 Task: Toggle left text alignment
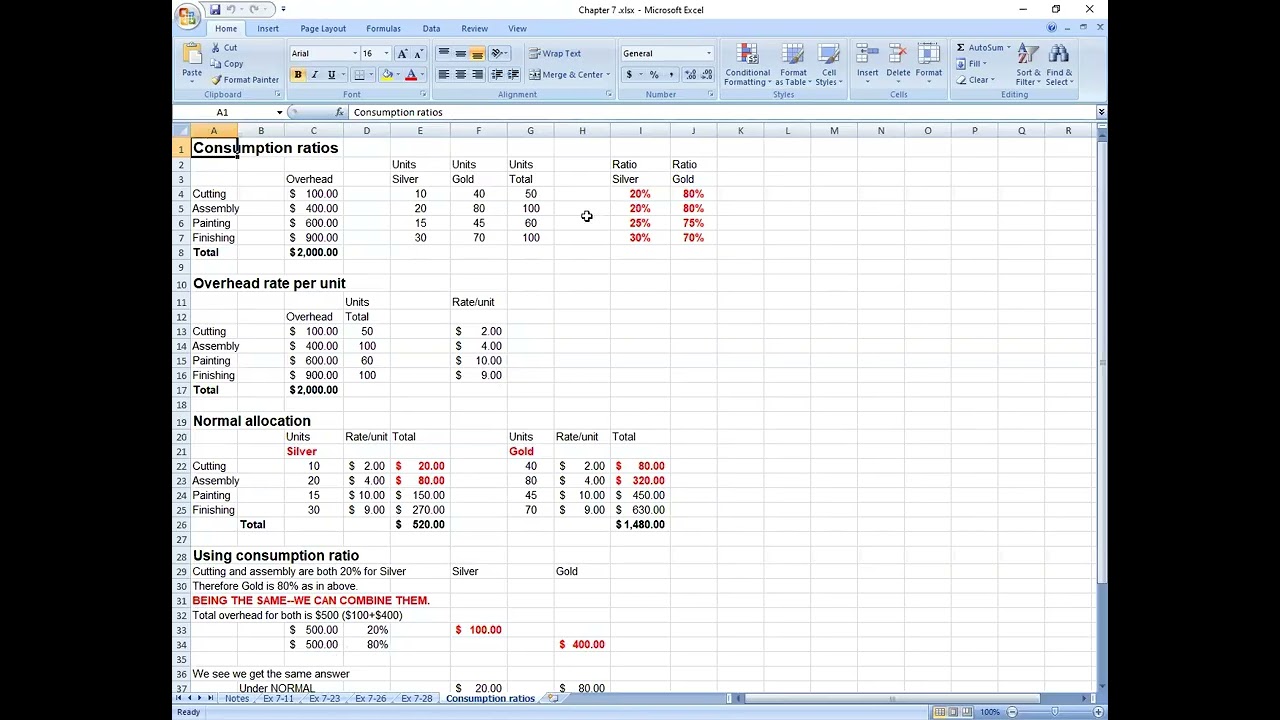(x=443, y=75)
